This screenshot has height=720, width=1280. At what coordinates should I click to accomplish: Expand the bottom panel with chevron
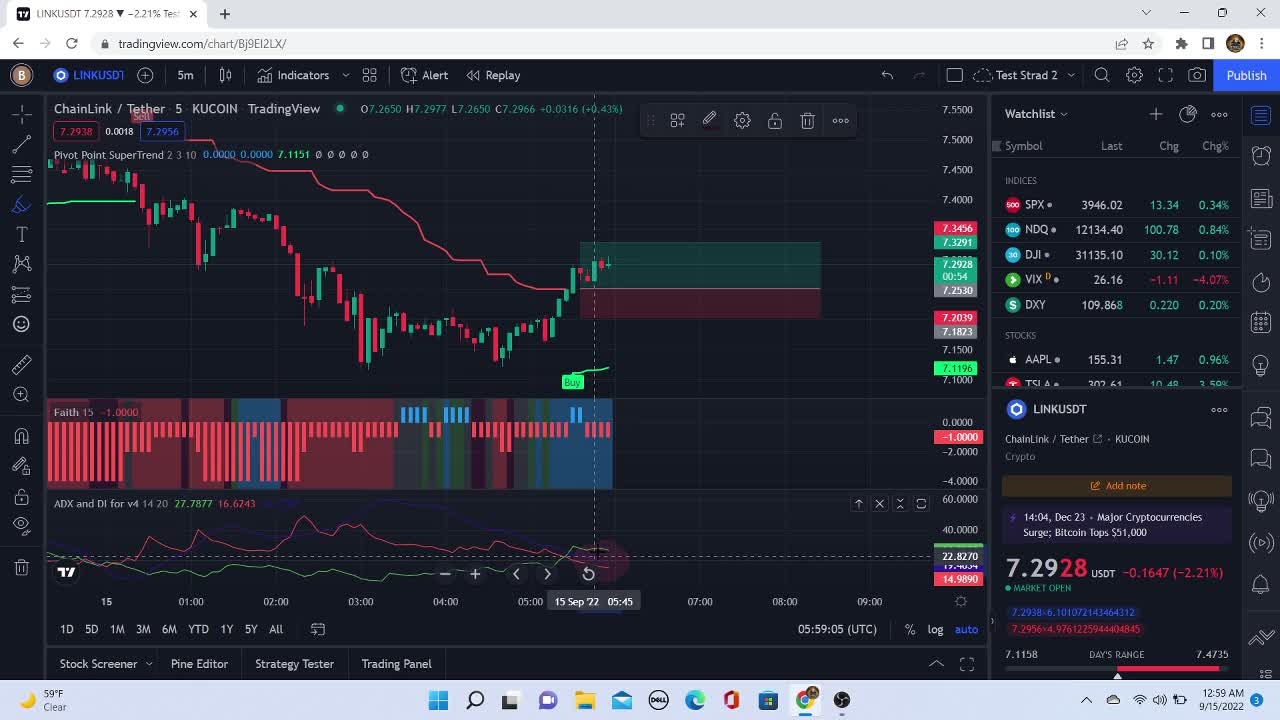(x=936, y=664)
